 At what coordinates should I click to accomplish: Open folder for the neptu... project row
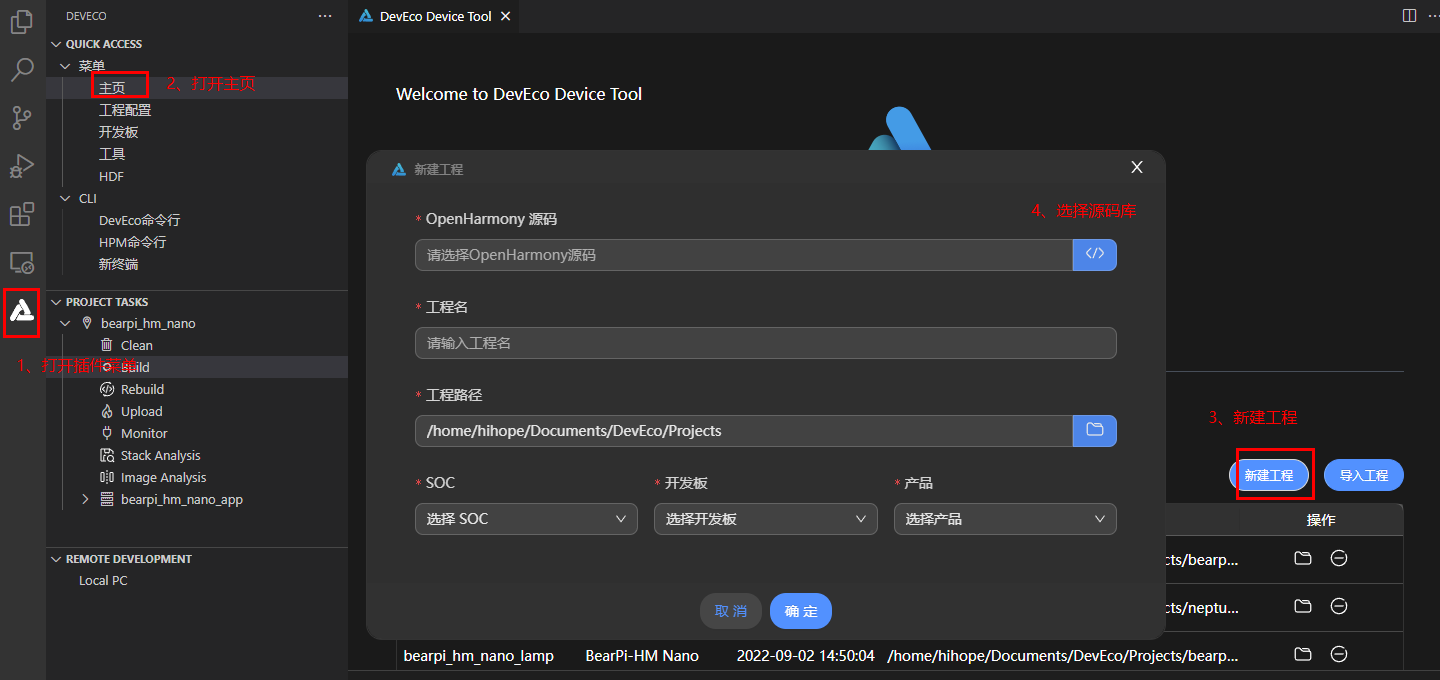[x=1303, y=606]
